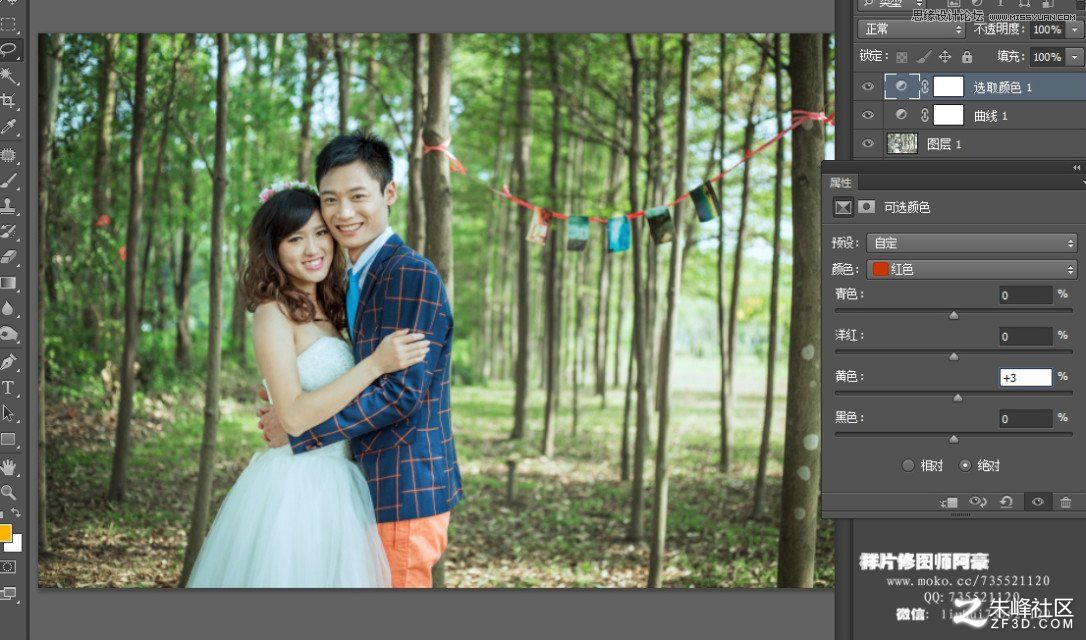Change the screen mode
Viewport: 1086px width, 640px height.
(x=8, y=593)
